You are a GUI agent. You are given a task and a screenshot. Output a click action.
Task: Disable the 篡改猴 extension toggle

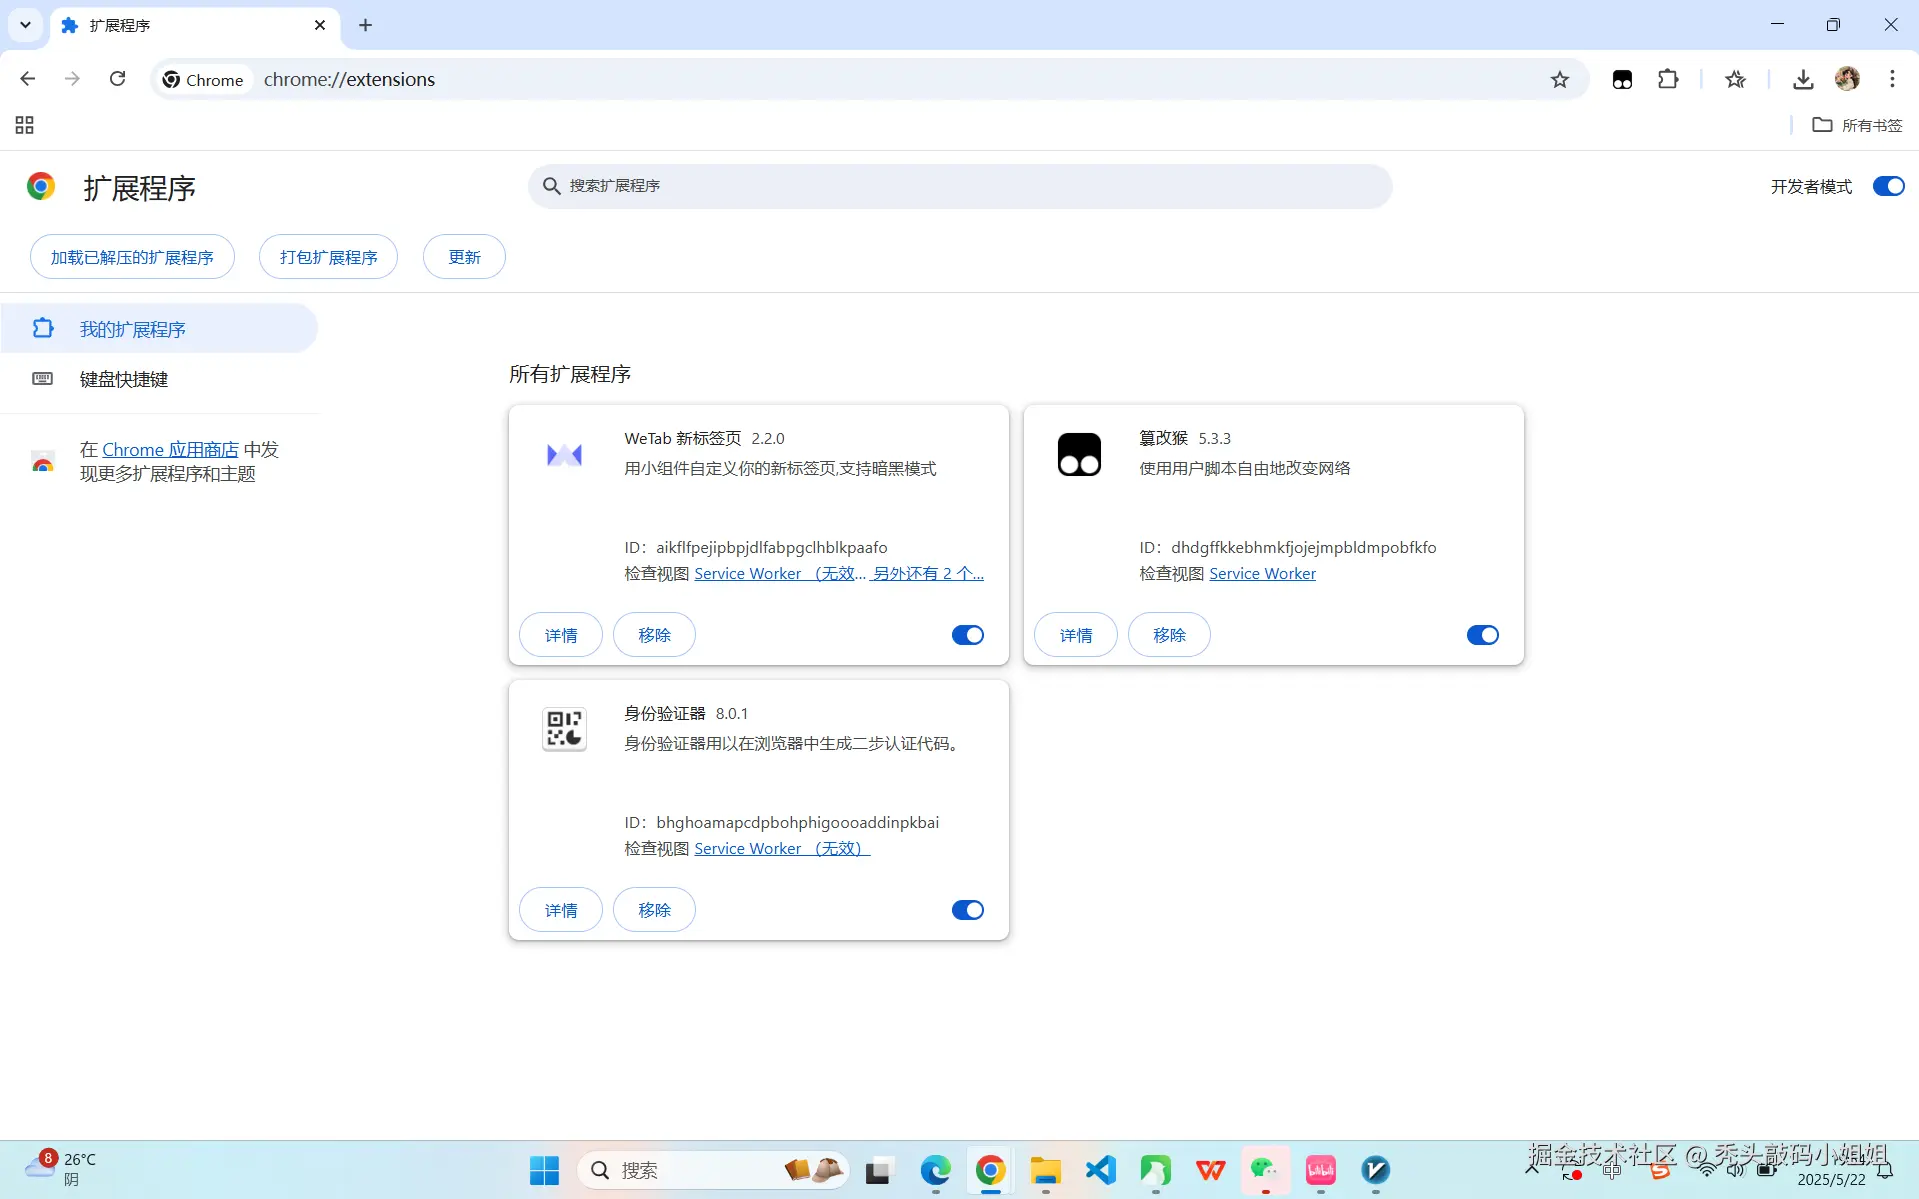[x=1482, y=635]
